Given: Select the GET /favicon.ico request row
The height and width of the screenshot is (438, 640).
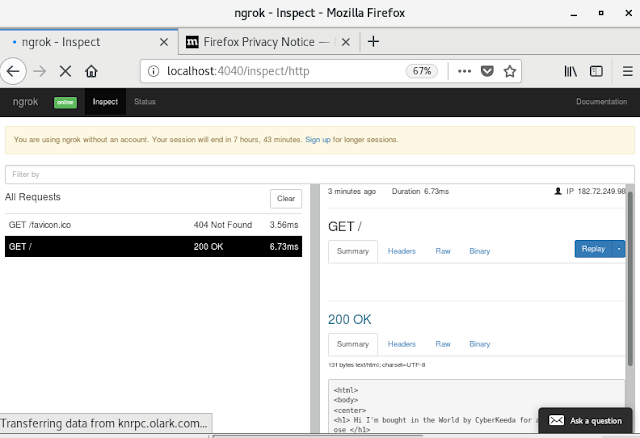Looking at the screenshot, I should click(x=153, y=225).
